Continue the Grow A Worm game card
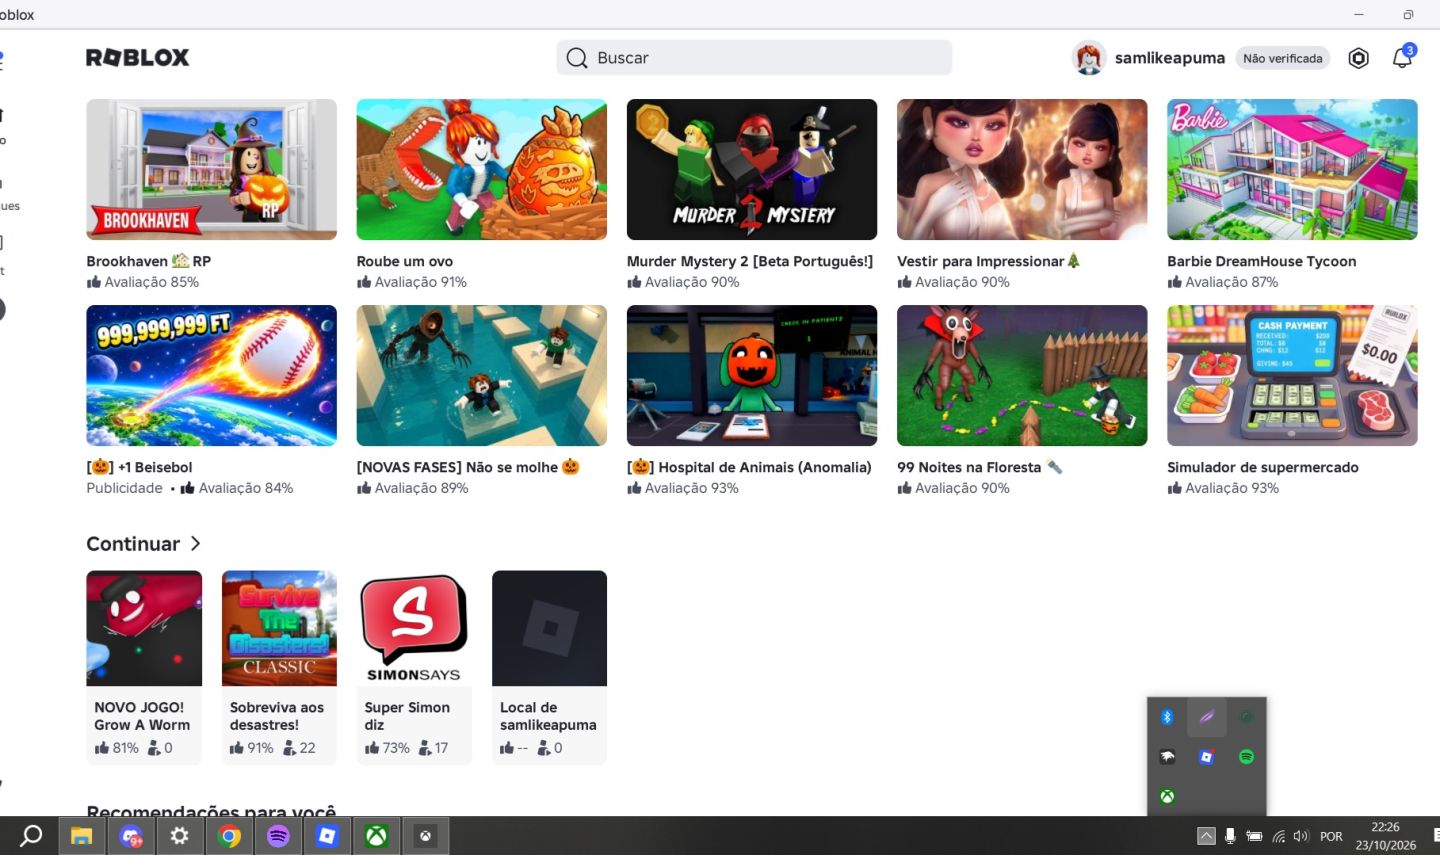The image size is (1440, 855). click(144, 667)
